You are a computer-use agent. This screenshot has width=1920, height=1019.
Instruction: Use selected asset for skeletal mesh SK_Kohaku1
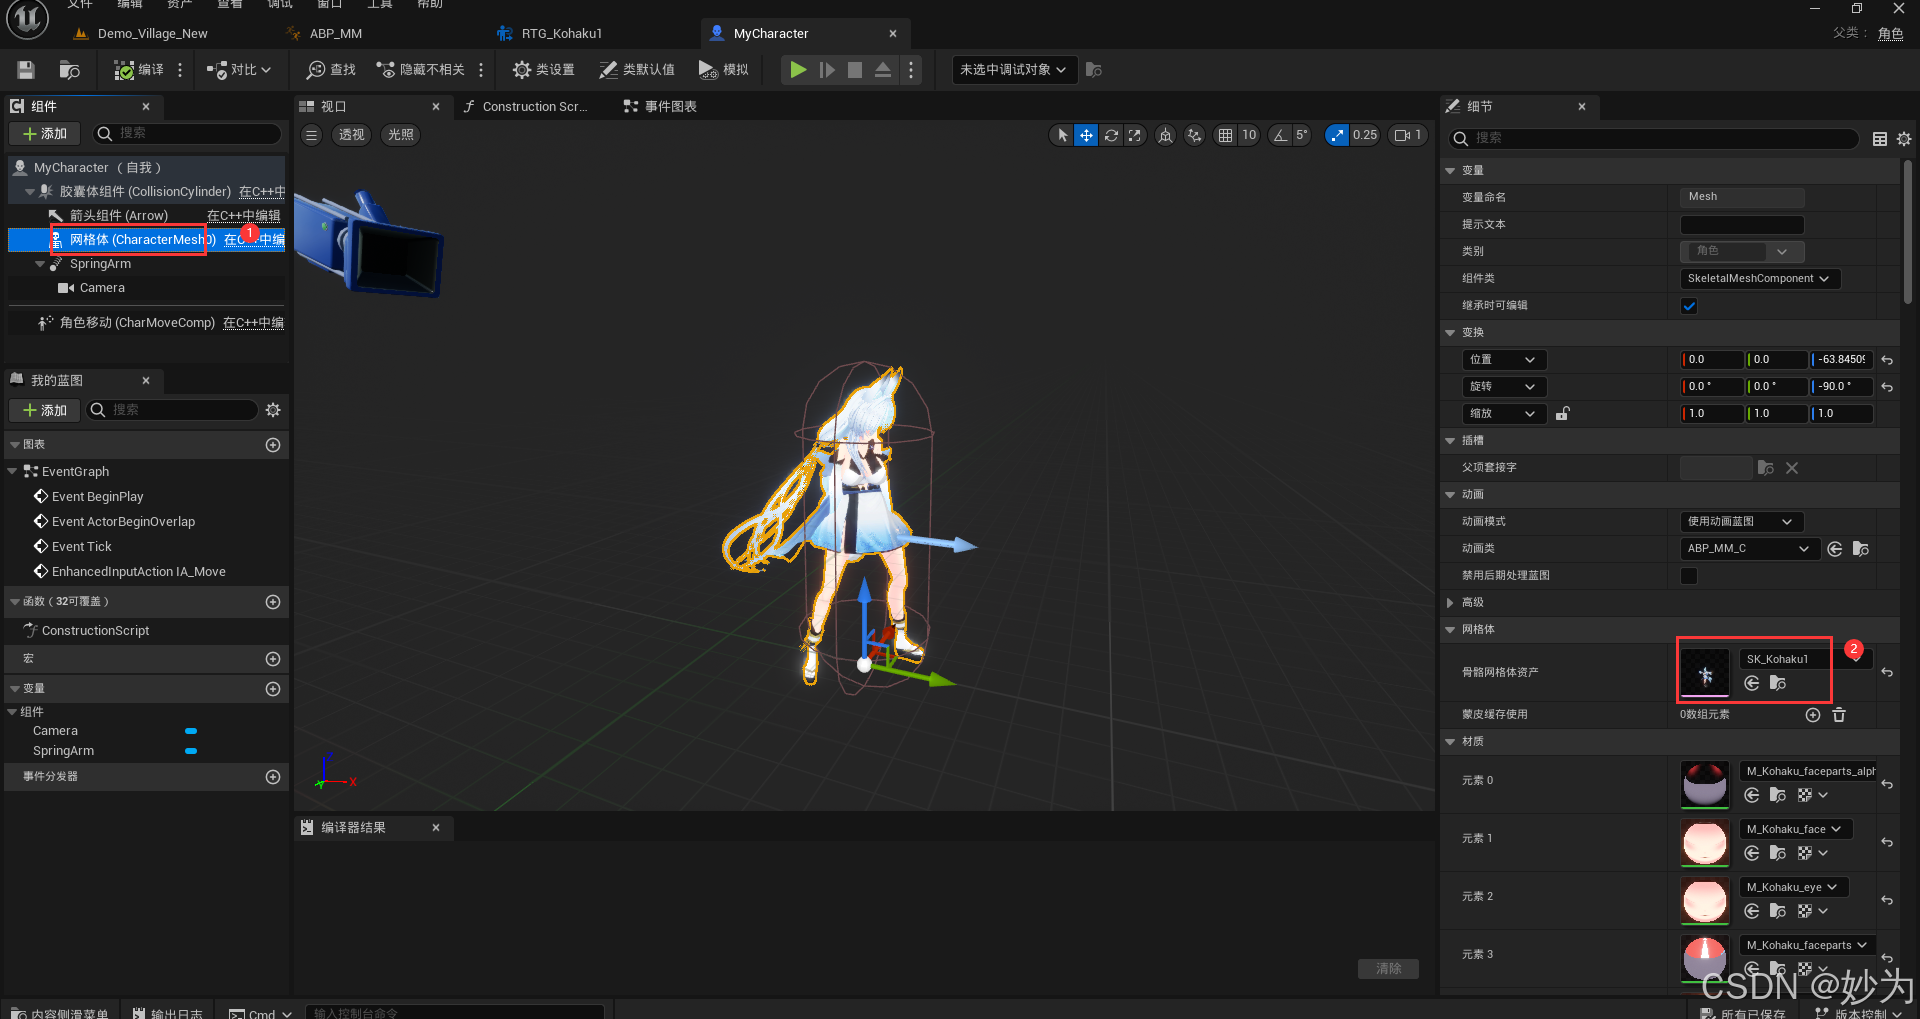pyautogui.click(x=1752, y=683)
